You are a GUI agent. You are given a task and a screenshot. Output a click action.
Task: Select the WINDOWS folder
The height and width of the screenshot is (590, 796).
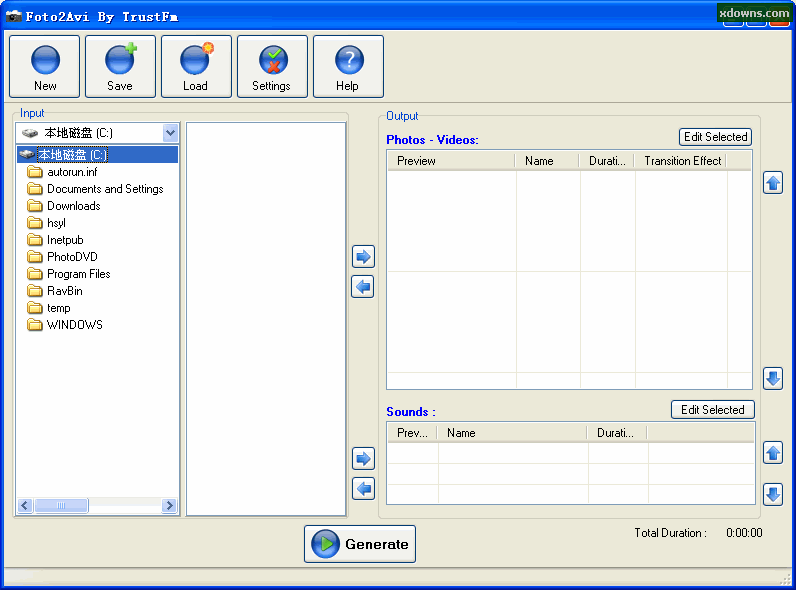74,325
